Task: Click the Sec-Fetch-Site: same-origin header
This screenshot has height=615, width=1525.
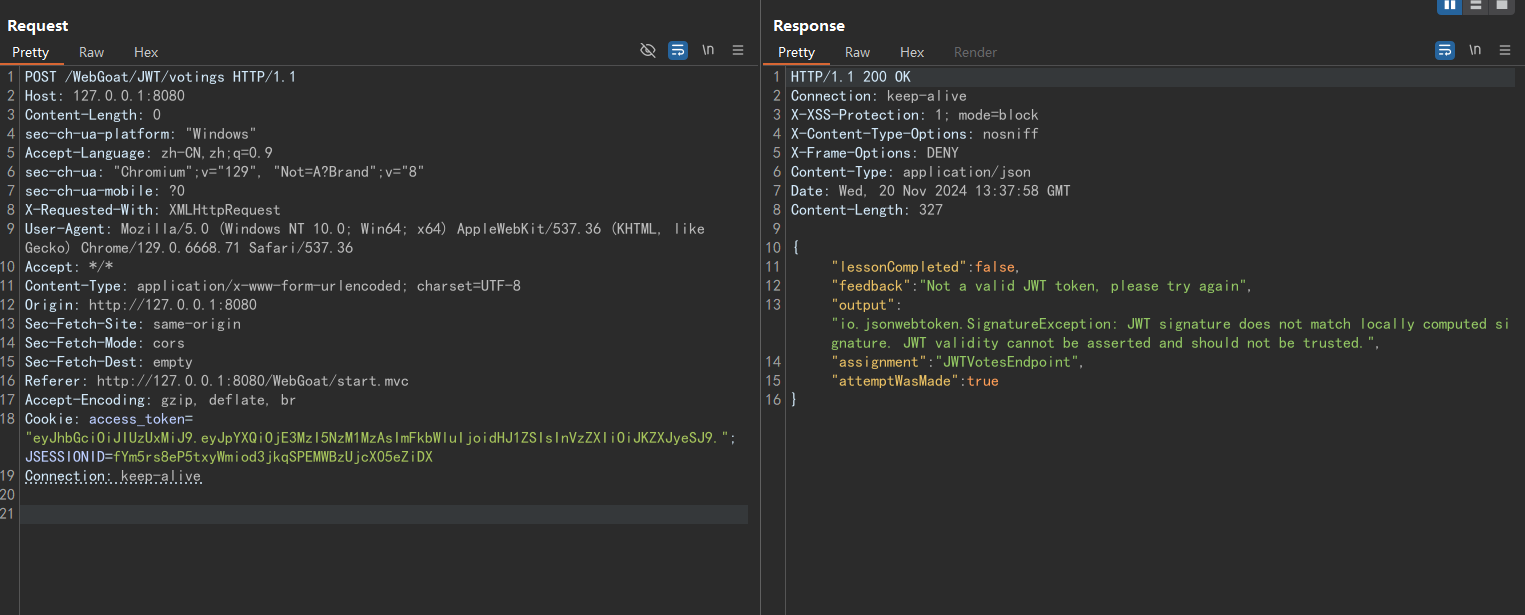Action: (133, 324)
